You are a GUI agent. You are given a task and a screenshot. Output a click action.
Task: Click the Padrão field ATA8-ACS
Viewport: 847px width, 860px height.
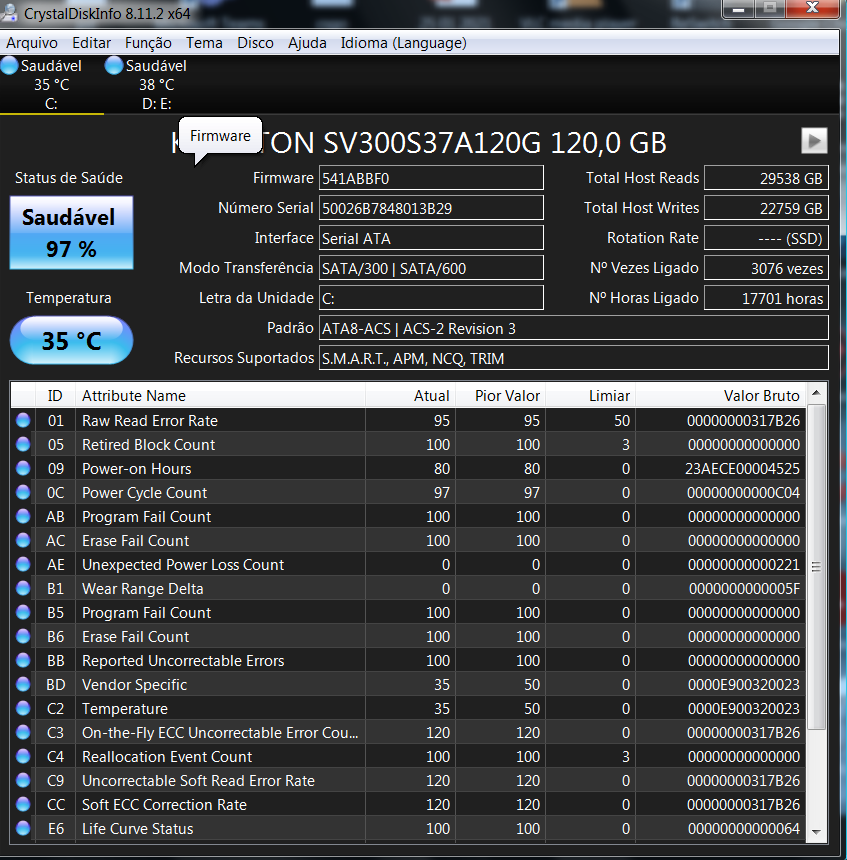click(x=574, y=328)
